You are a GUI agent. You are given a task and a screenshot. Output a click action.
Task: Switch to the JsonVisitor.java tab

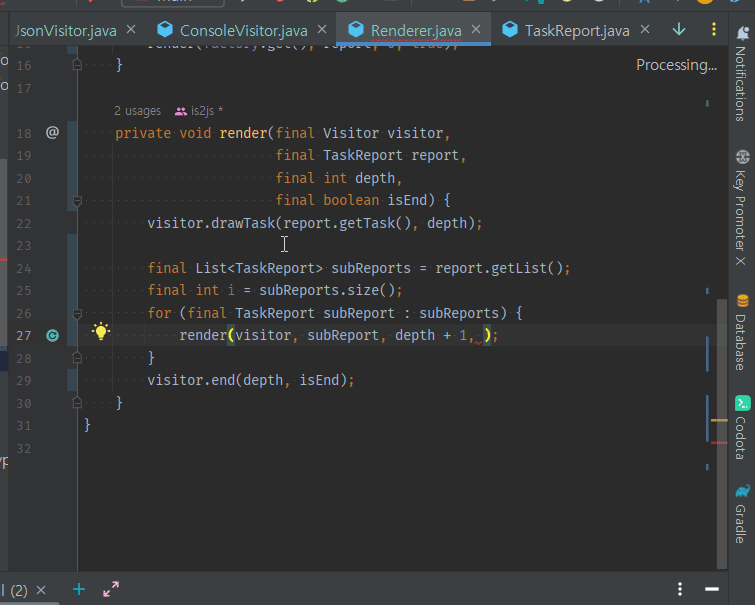pos(66,31)
